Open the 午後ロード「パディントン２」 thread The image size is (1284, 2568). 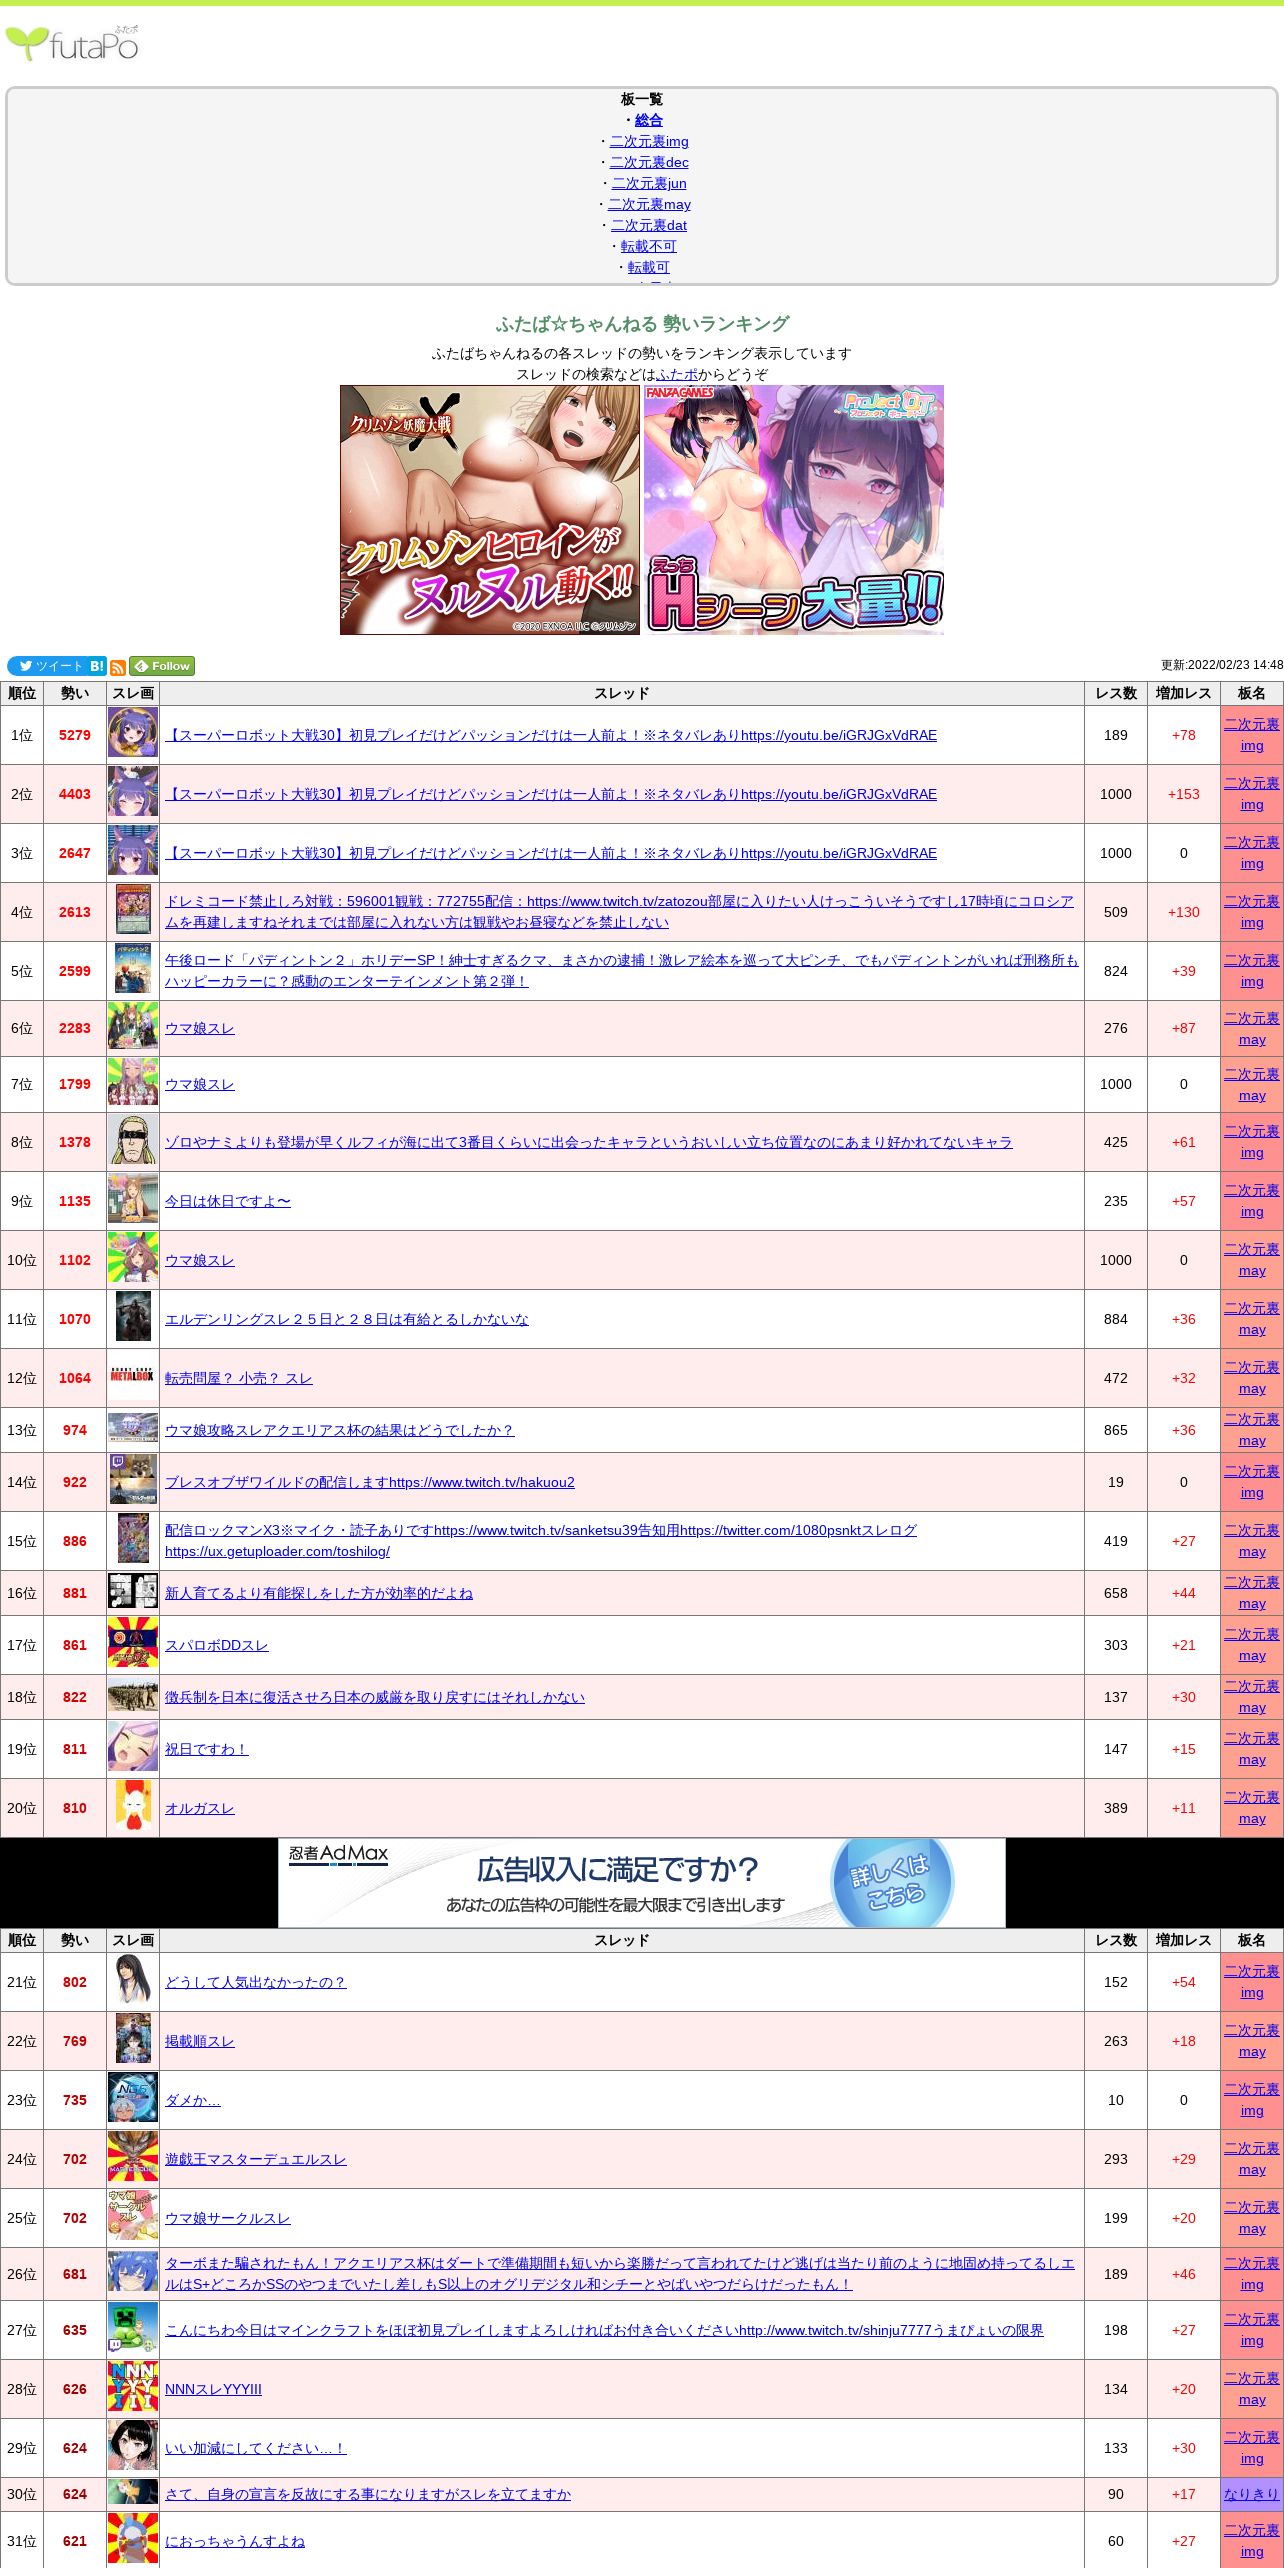click(622, 971)
